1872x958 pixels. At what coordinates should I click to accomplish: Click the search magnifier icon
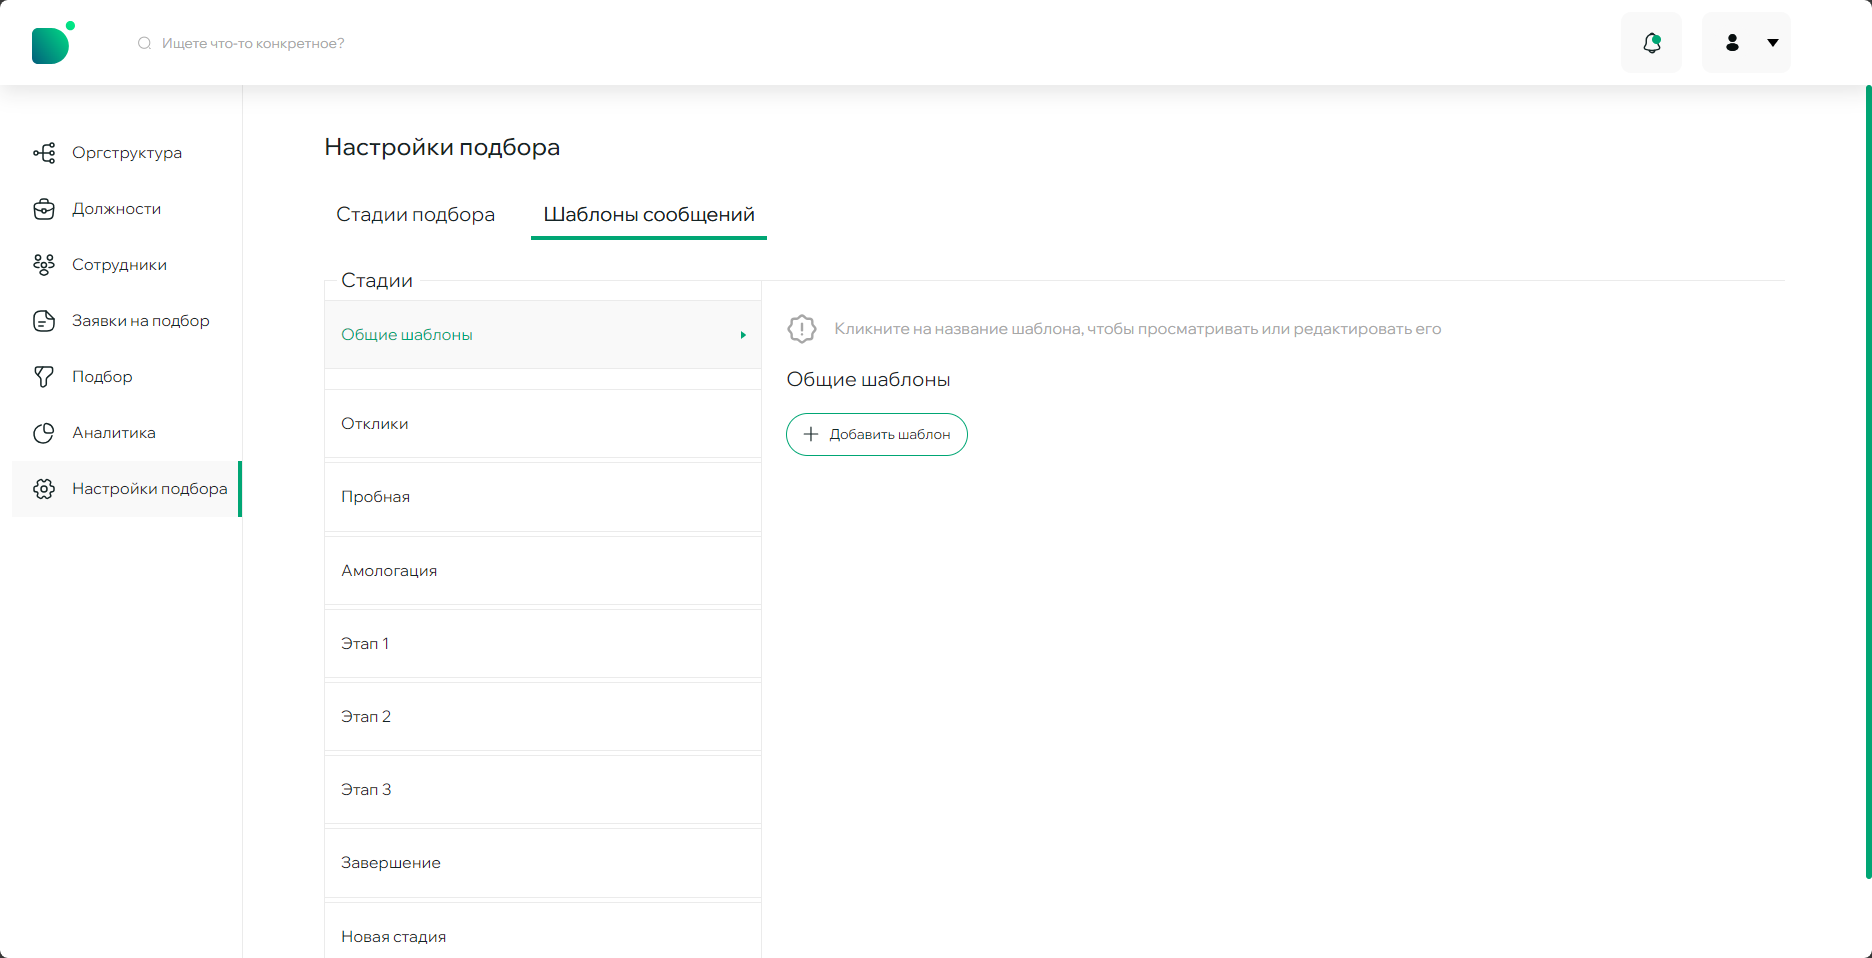pyautogui.click(x=144, y=43)
